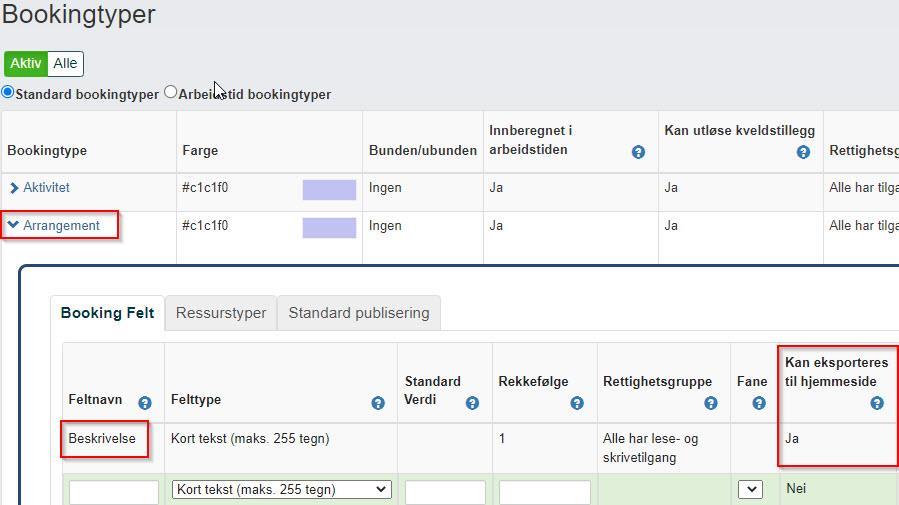Click help icon for Kan utløse kveldstillegg
This screenshot has width=899, height=505.
[803, 152]
